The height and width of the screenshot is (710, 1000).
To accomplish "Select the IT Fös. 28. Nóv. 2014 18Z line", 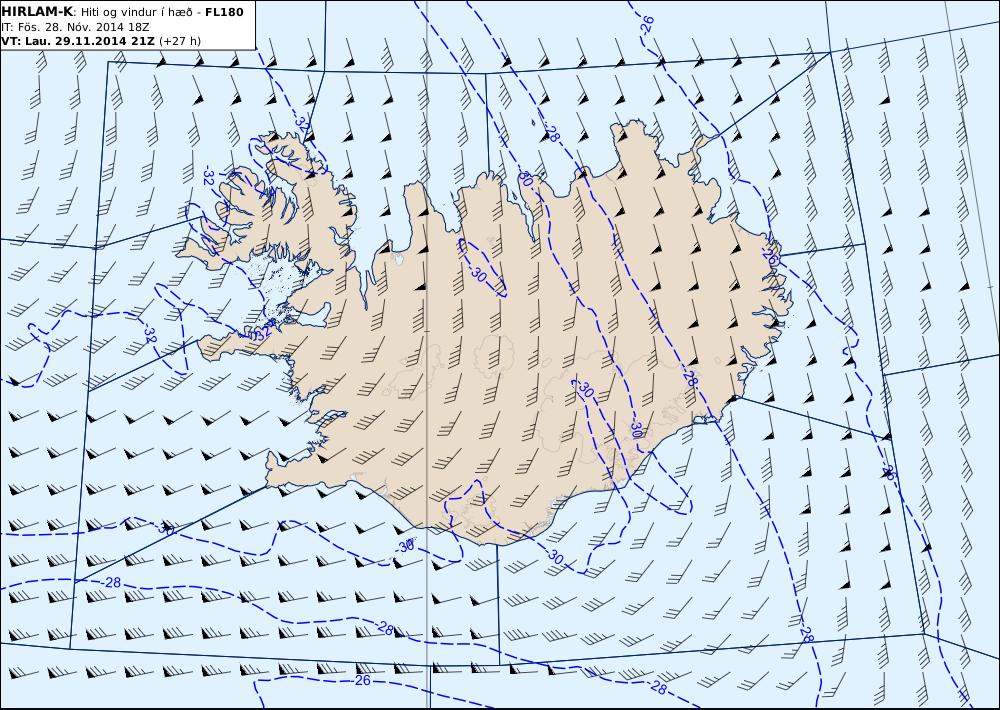I will coord(75,27).
